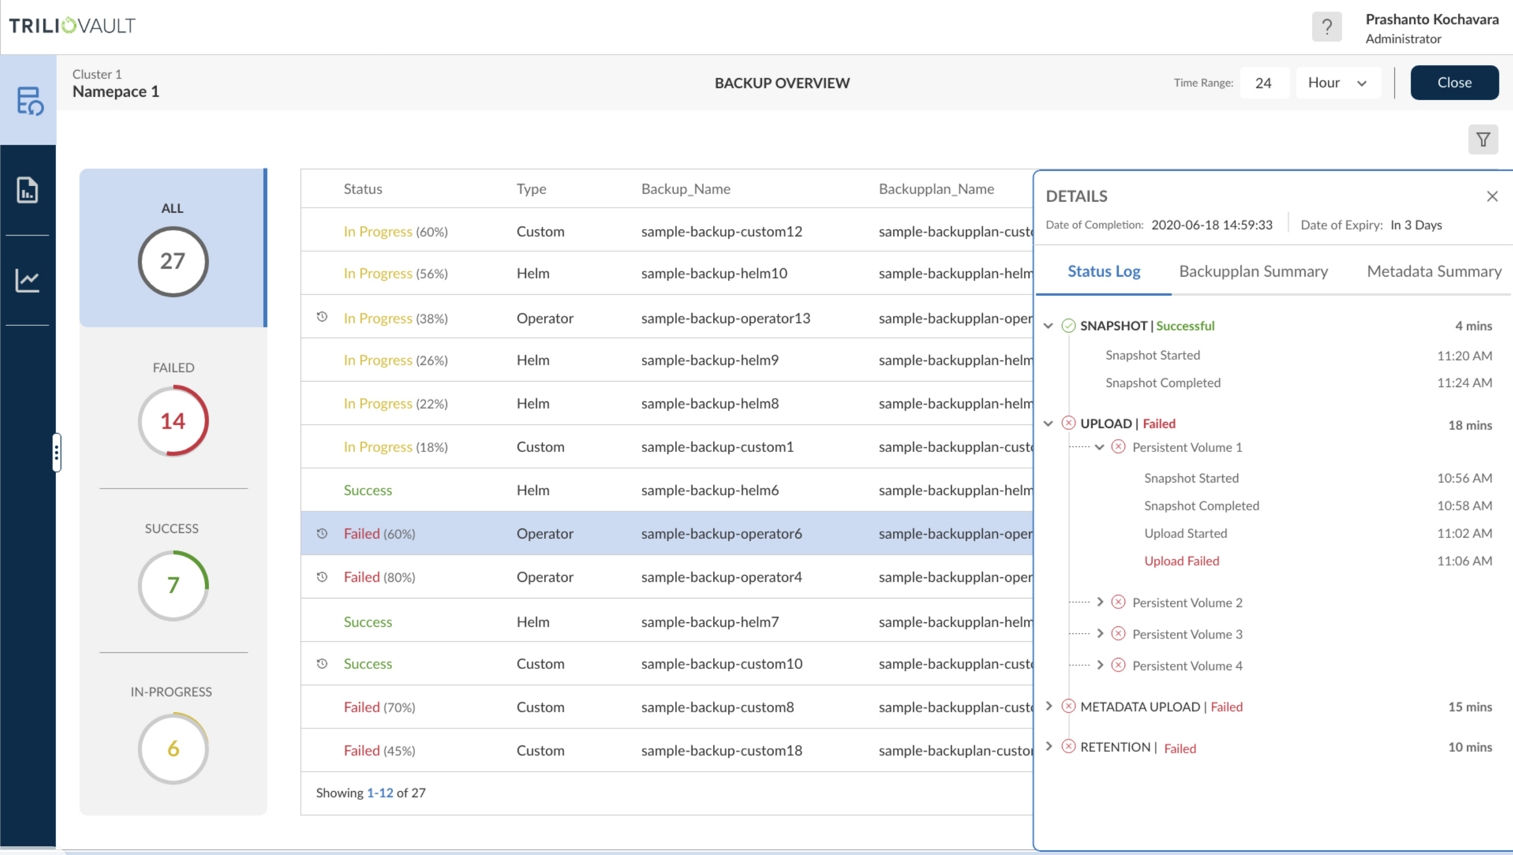
Task: Expand the METADATA UPLOAD section
Action: 1048,706
